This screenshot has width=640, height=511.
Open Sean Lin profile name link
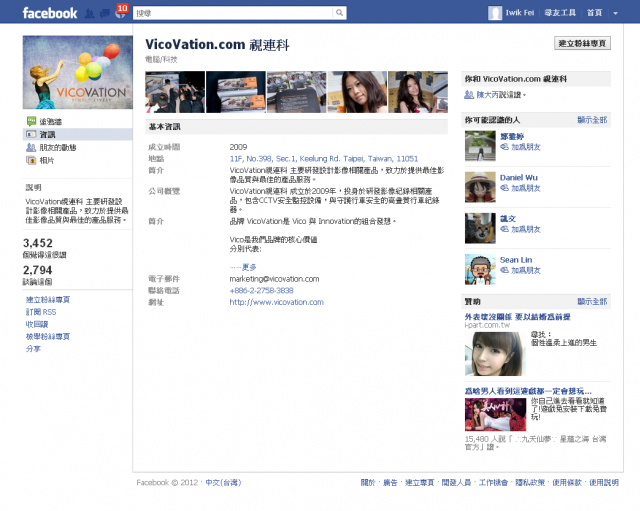coord(516,260)
